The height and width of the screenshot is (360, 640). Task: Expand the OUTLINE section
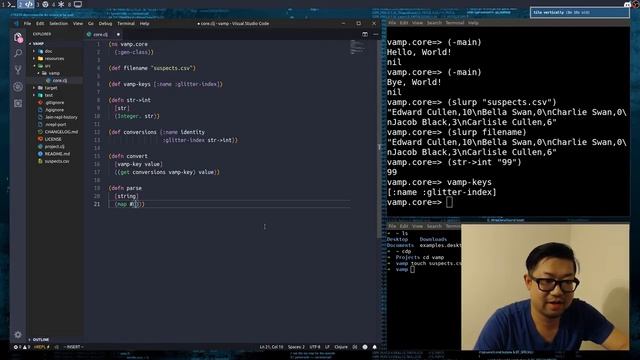pyautogui.click(x=40, y=340)
